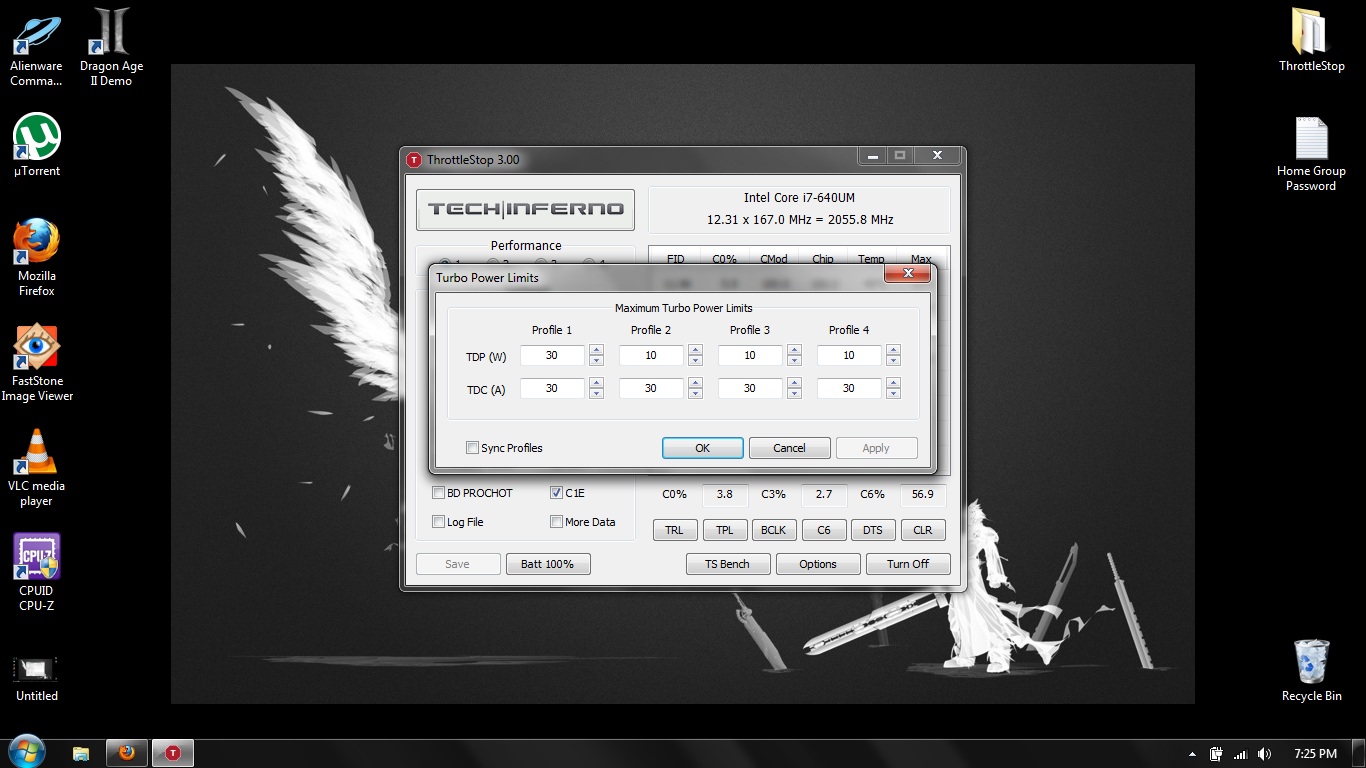This screenshot has height=768, width=1366.
Task: Increase Profile 3 TDC with up arrow
Action: (794, 383)
